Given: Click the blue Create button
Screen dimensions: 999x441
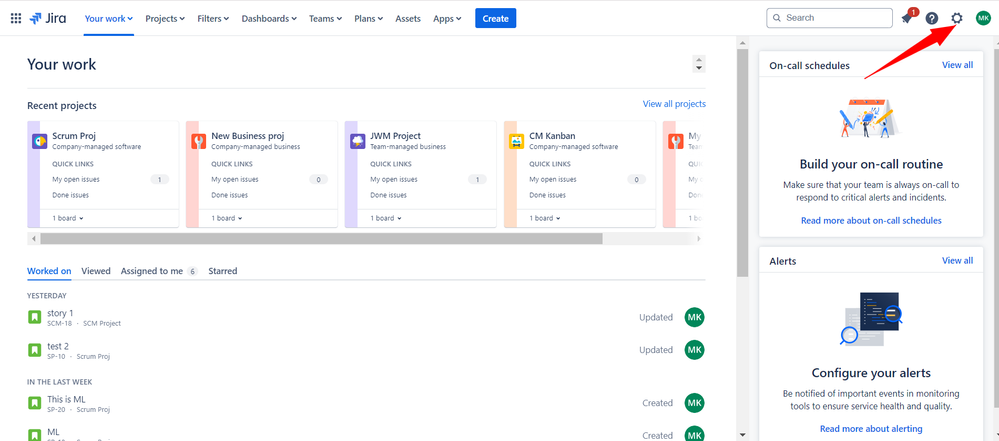Looking at the screenshot, I should coord(495,18).
